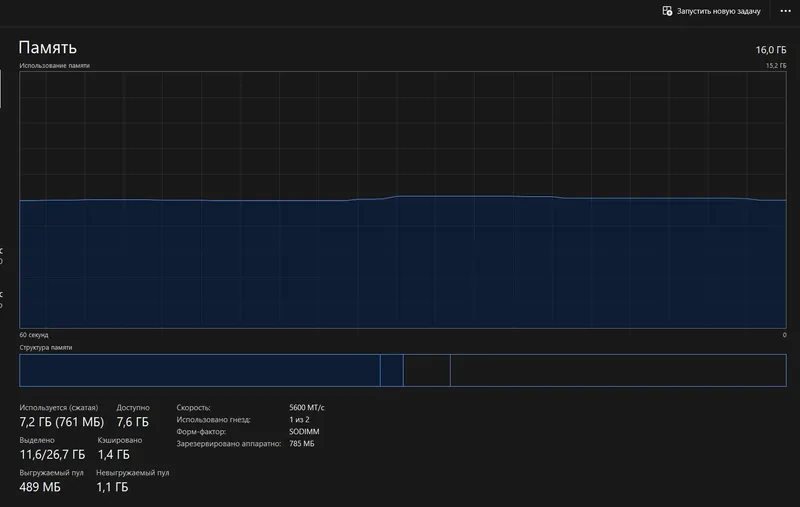
Task: Open the three-dot more options menu
Action: [x=785, y=11]
